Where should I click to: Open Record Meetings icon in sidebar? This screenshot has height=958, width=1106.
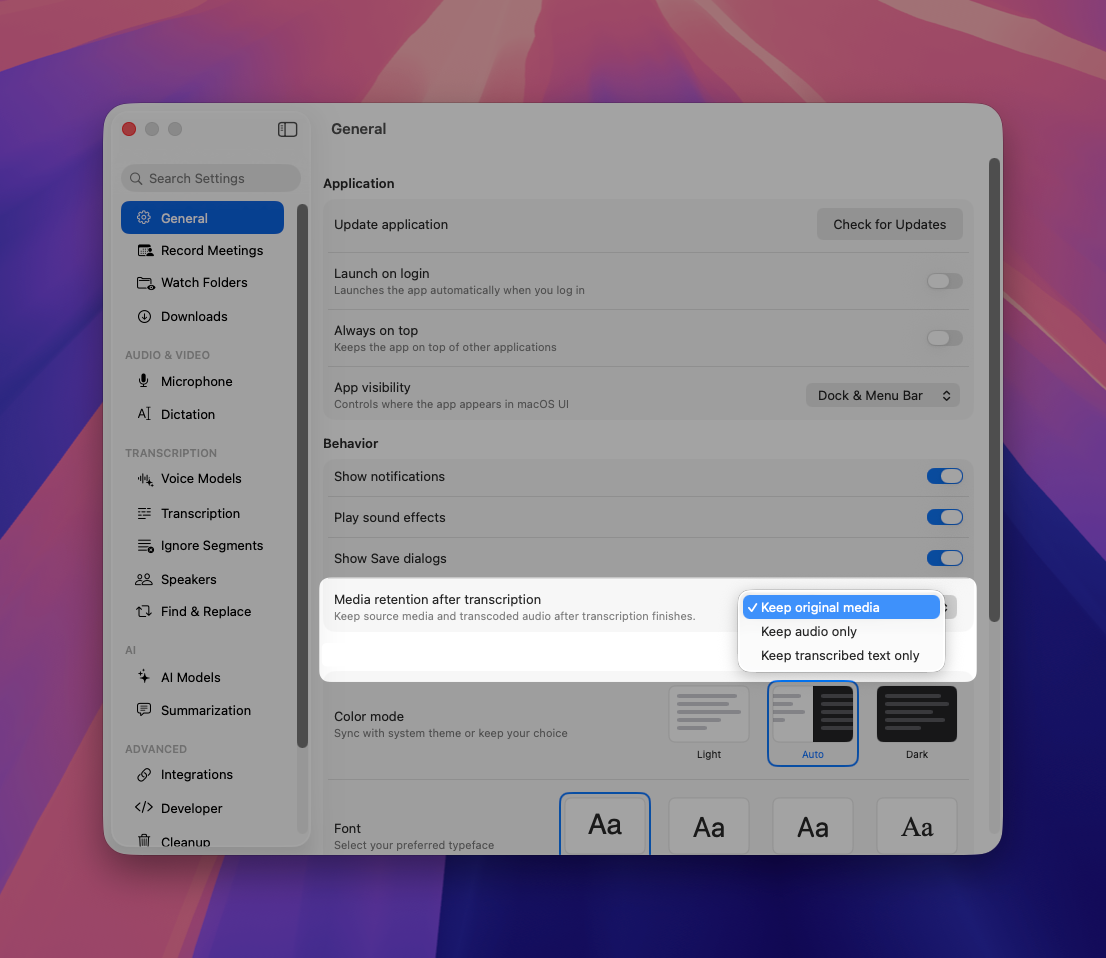click(x=145, y=250)
